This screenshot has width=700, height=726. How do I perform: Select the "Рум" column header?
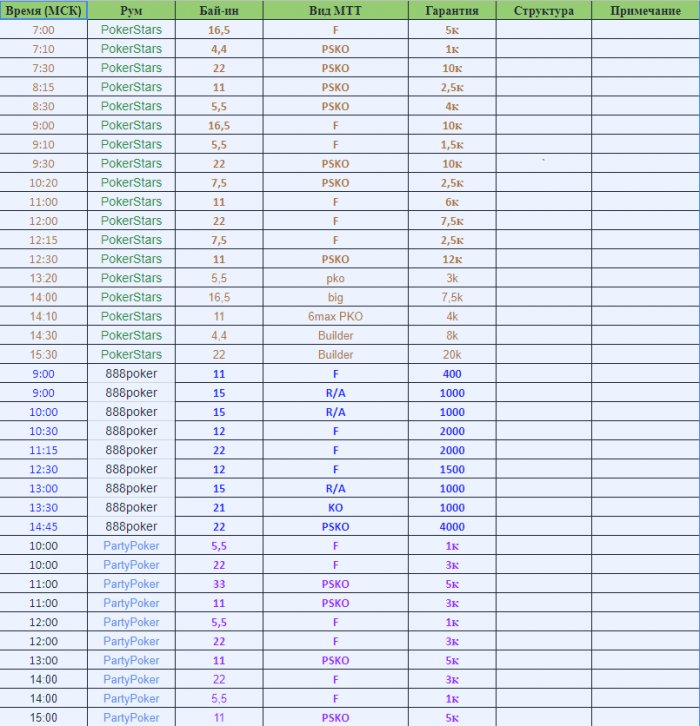[x=131, y=10]
